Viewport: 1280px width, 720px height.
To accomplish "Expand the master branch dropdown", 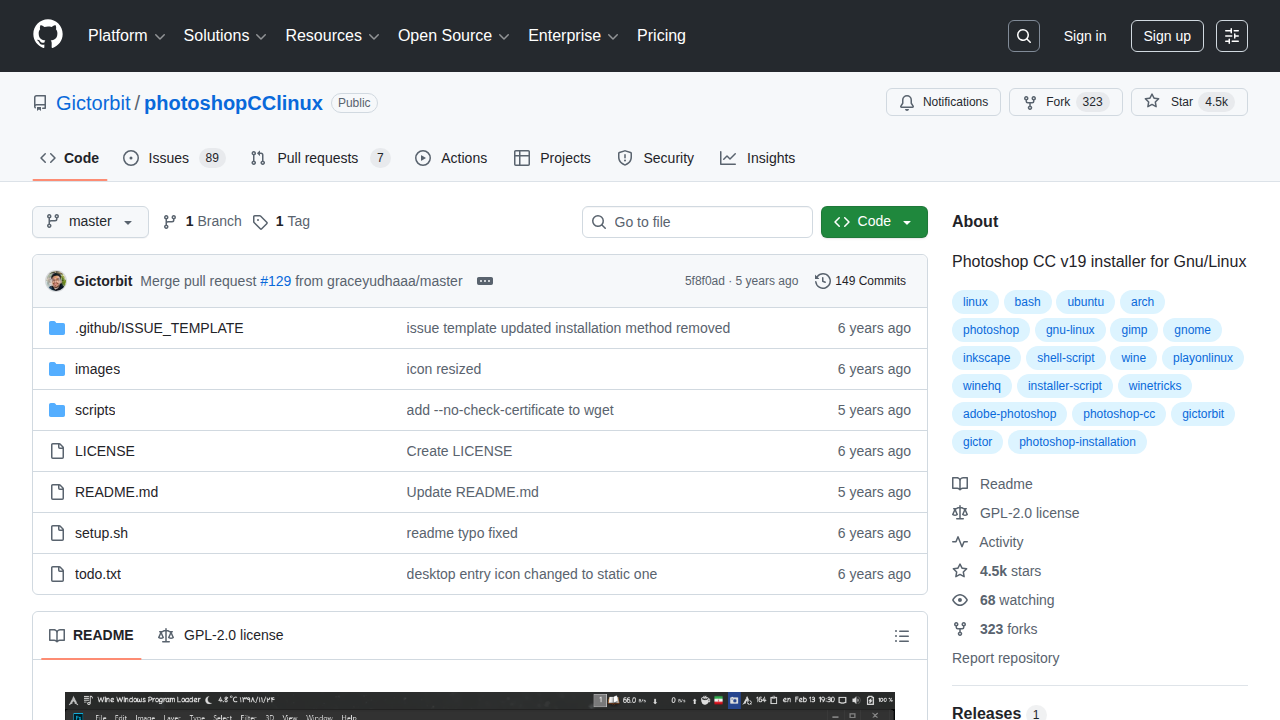I will [90, 221].
